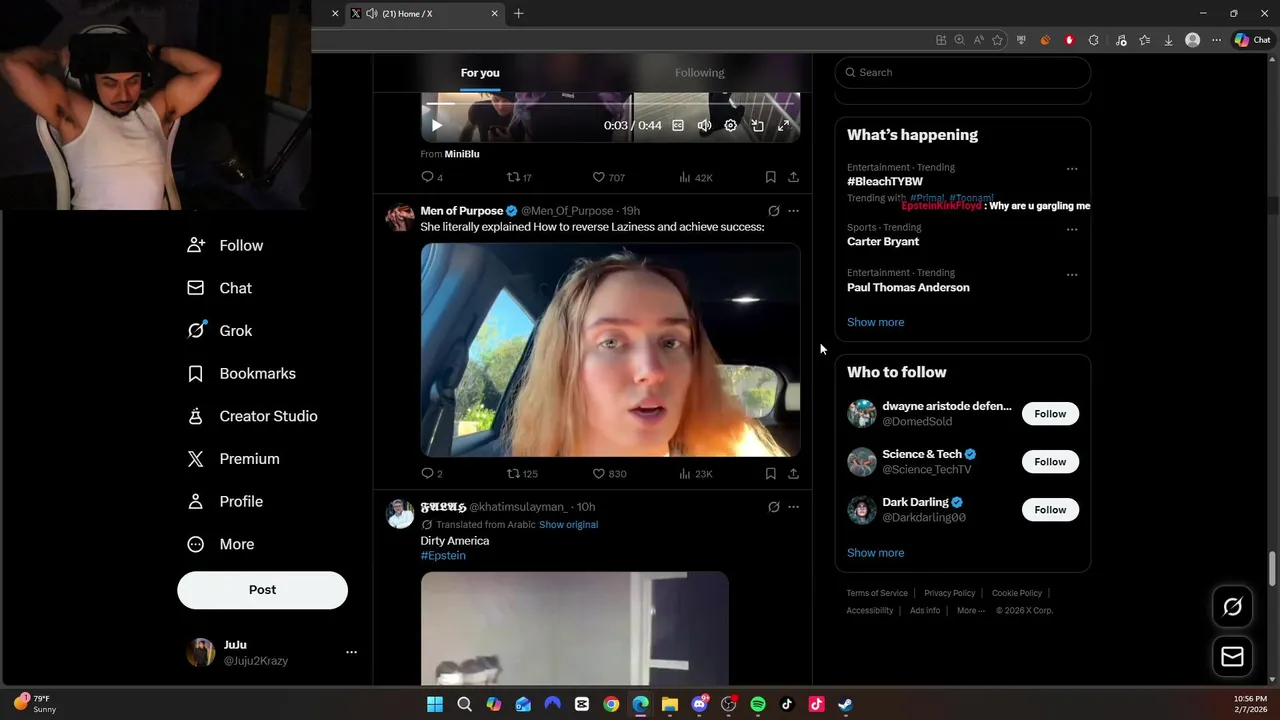The width and height of the screenshot is (1280, 720).
Task: Open options for Paul Thomas Anderson trend
Action: click(1072, 274)
